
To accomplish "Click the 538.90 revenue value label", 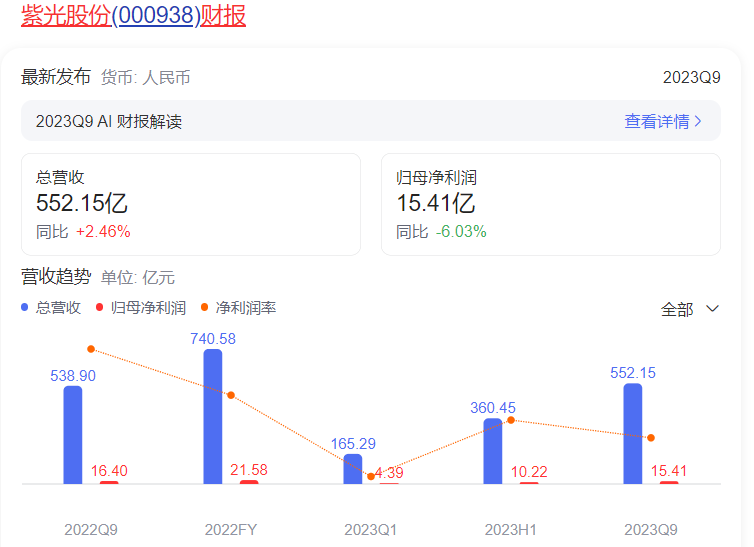I will pos(73,375).
